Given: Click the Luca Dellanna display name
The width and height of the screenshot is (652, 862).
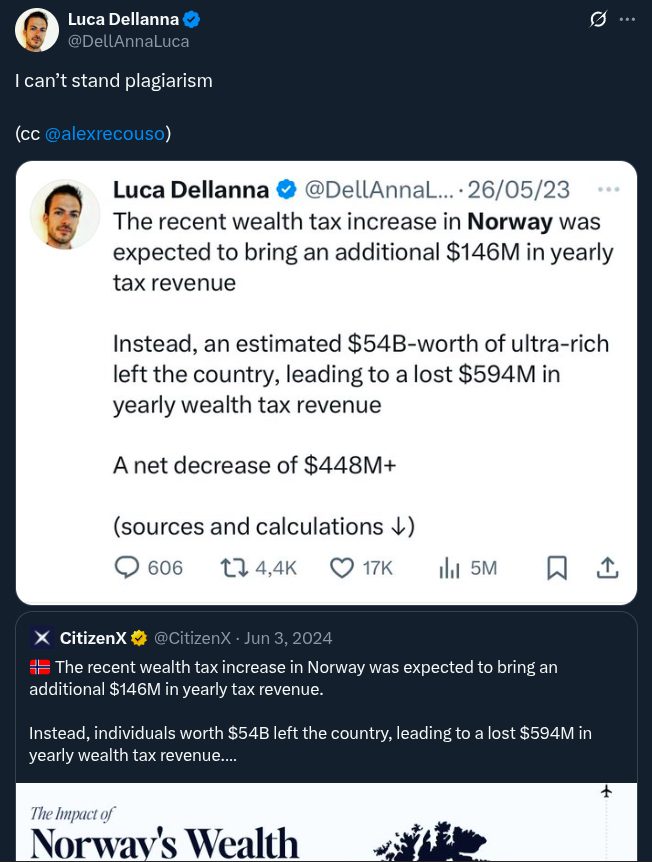Looking at the screenshot, I should coord(123,19).
